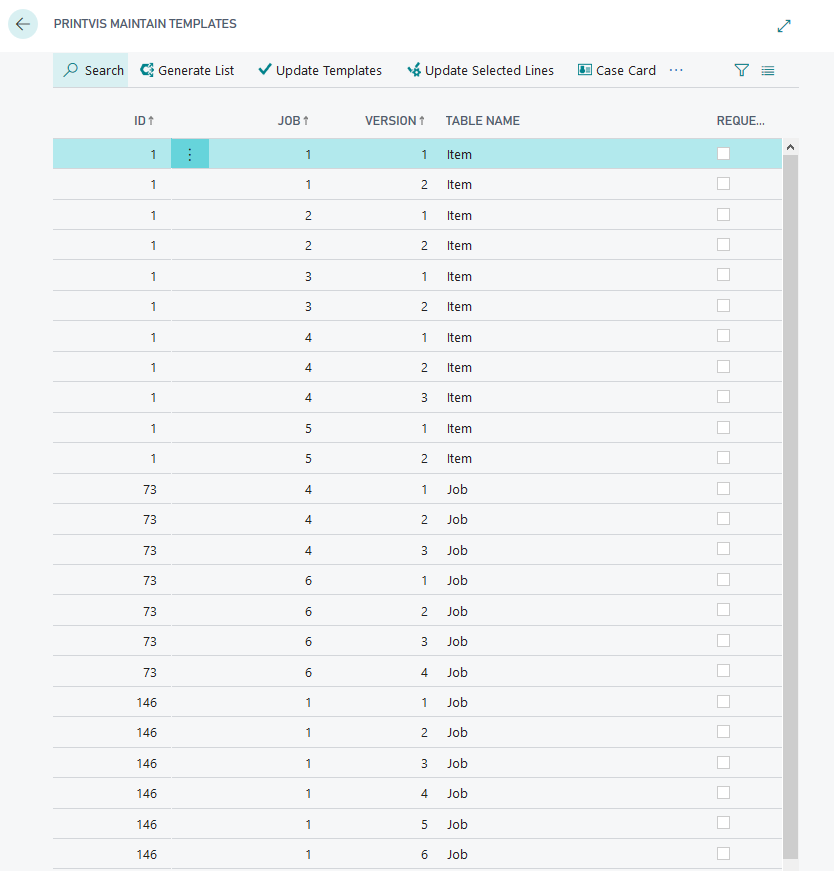Go back using the arrow button
This screenshot has width=834, height=871.
23,24
